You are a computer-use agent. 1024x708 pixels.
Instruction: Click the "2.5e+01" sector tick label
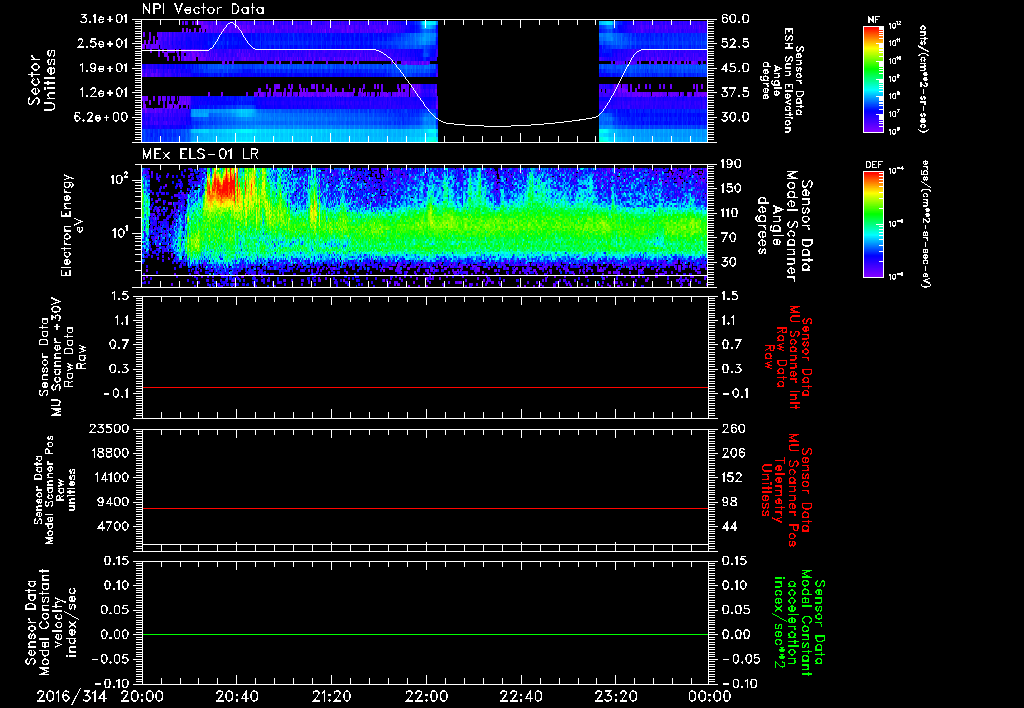[x=104, y=43]
